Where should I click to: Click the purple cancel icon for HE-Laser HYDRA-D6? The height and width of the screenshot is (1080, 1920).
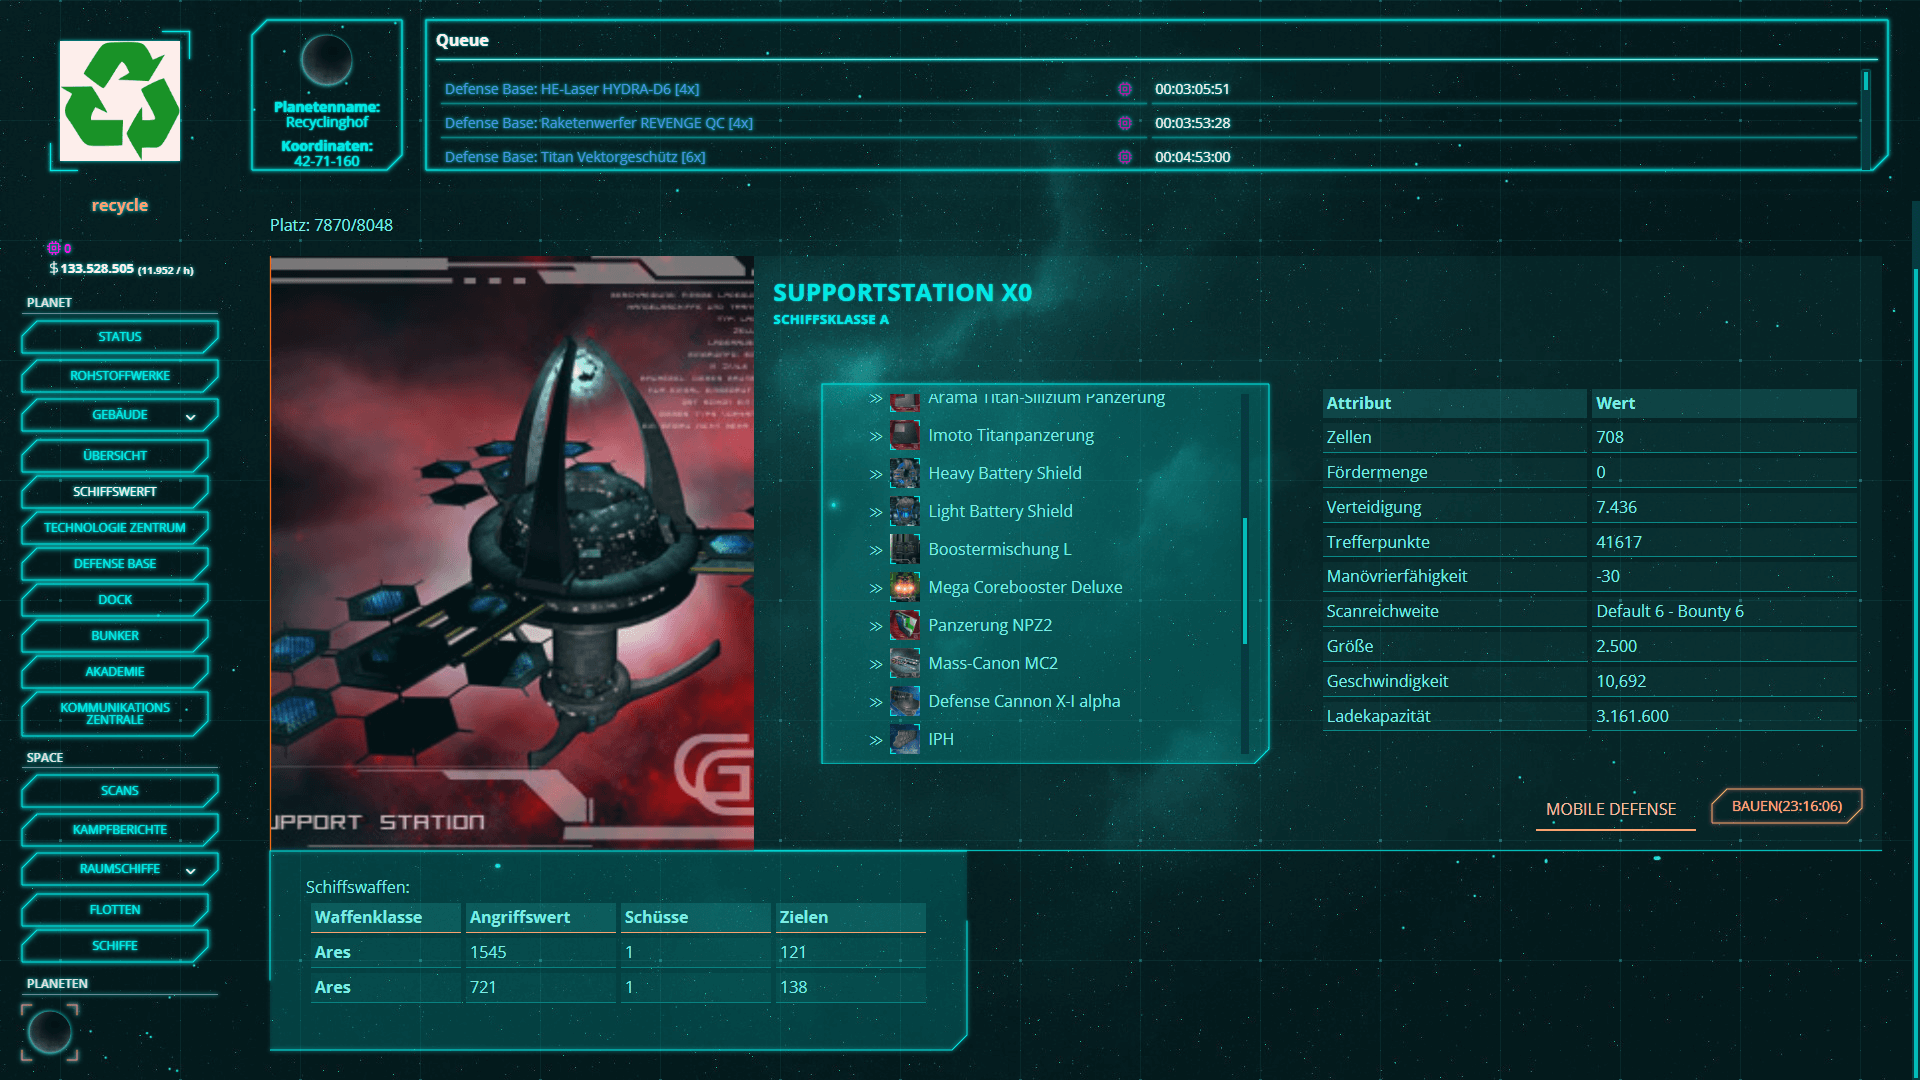click(x=1125, y=89)
